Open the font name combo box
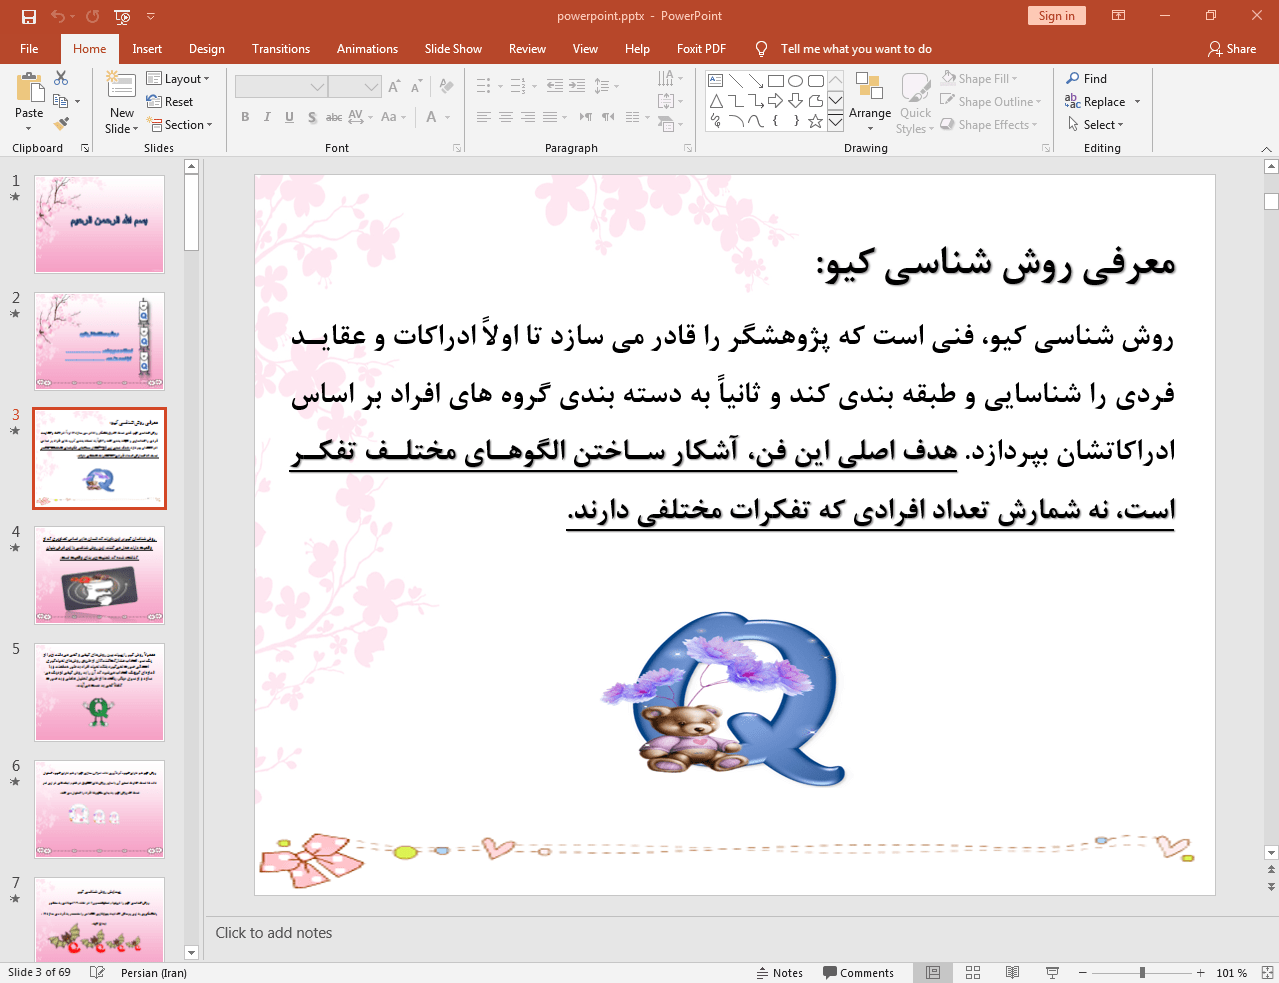1279x983 pixels. click(x=281, y=87)
